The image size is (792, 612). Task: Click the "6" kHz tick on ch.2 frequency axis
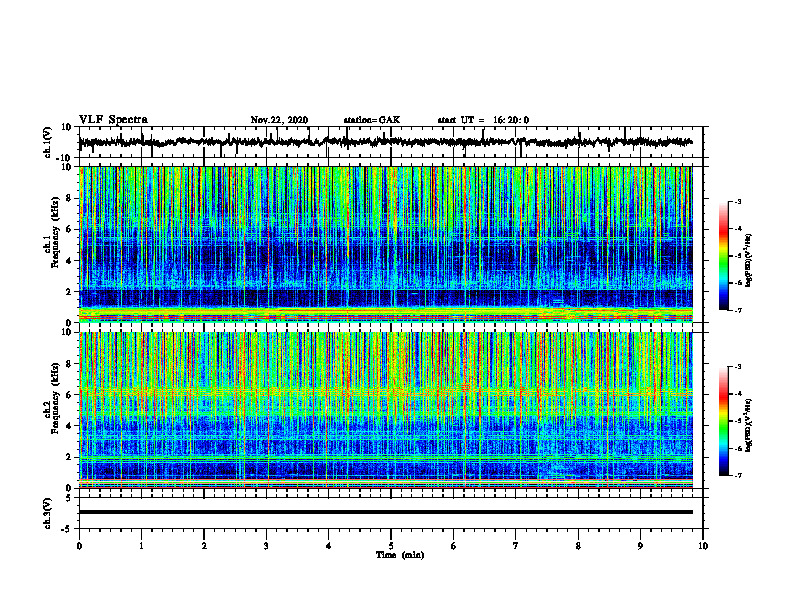click(x=69, y=395)
